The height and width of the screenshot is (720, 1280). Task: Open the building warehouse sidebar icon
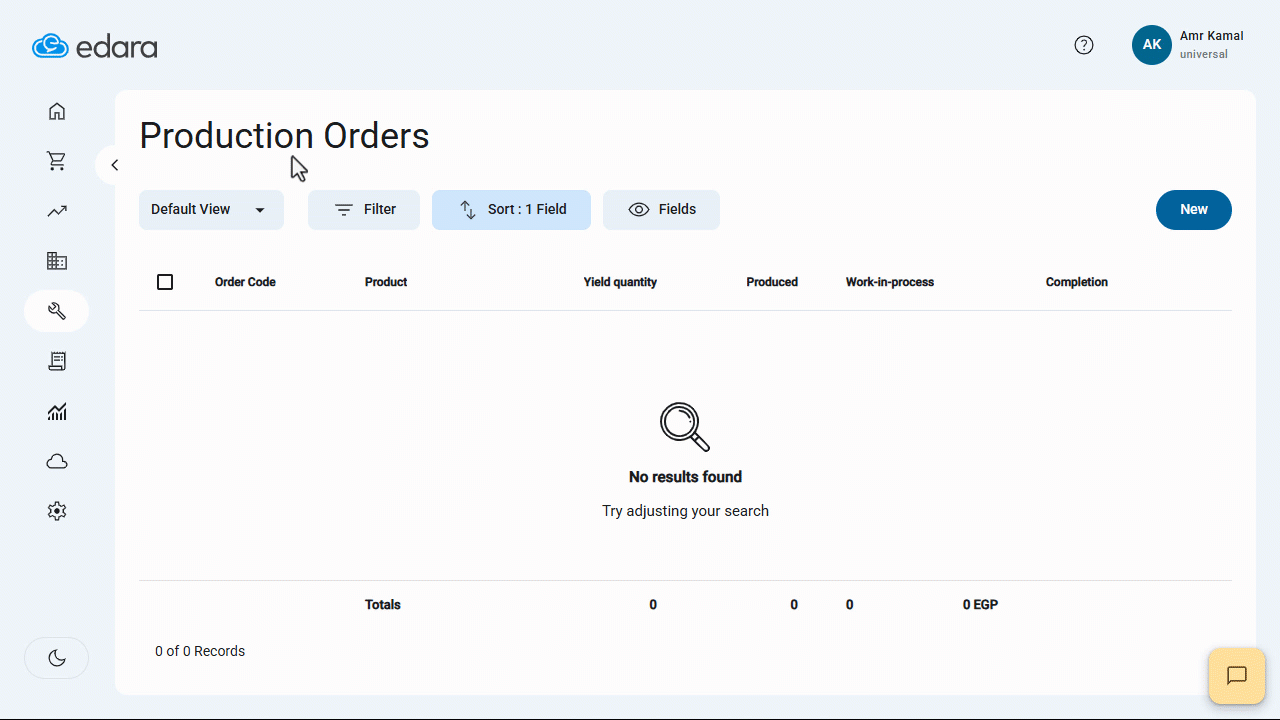click(57, 261)
